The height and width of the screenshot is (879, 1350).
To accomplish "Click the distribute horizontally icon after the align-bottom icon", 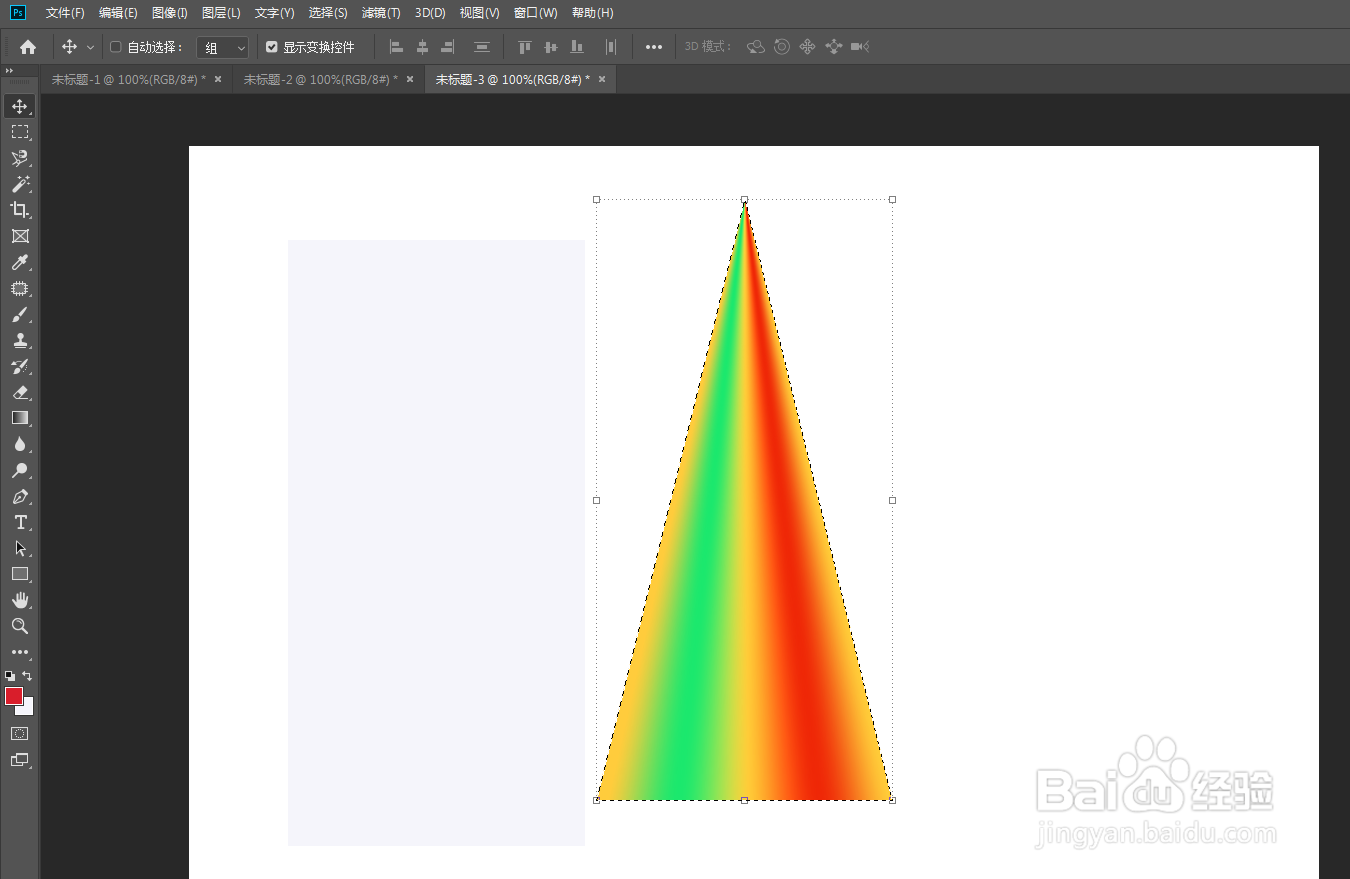I will point(611,47).
